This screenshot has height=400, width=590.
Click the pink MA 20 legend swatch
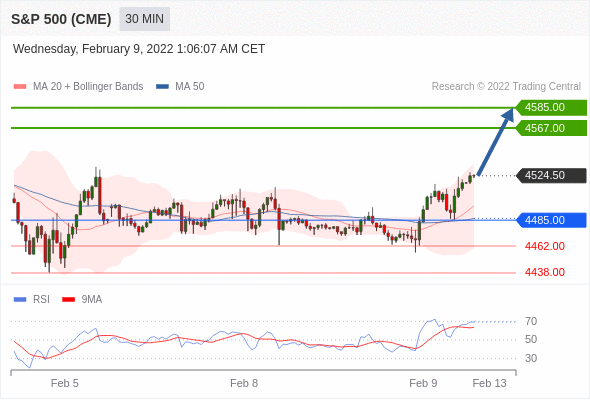pos(20,87)
